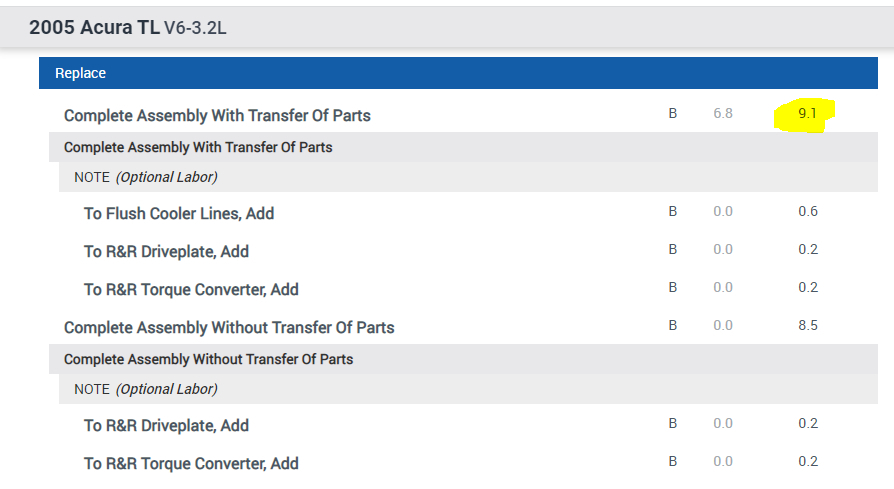
Task: Click the 8.5 labor time value
Action: pyautogui.click(x=808, y=326)
